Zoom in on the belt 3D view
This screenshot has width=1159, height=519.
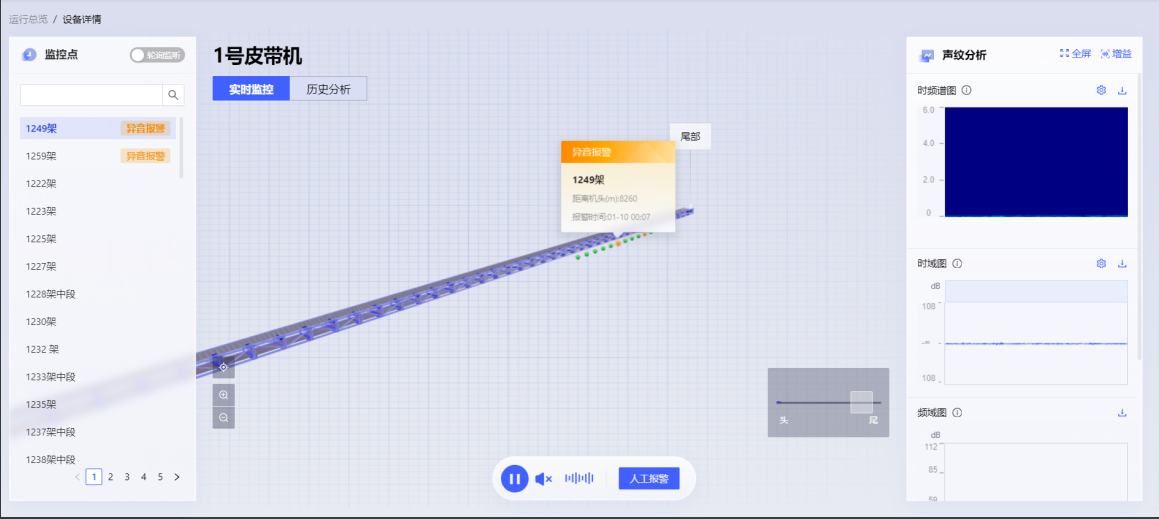pos(223,395)
